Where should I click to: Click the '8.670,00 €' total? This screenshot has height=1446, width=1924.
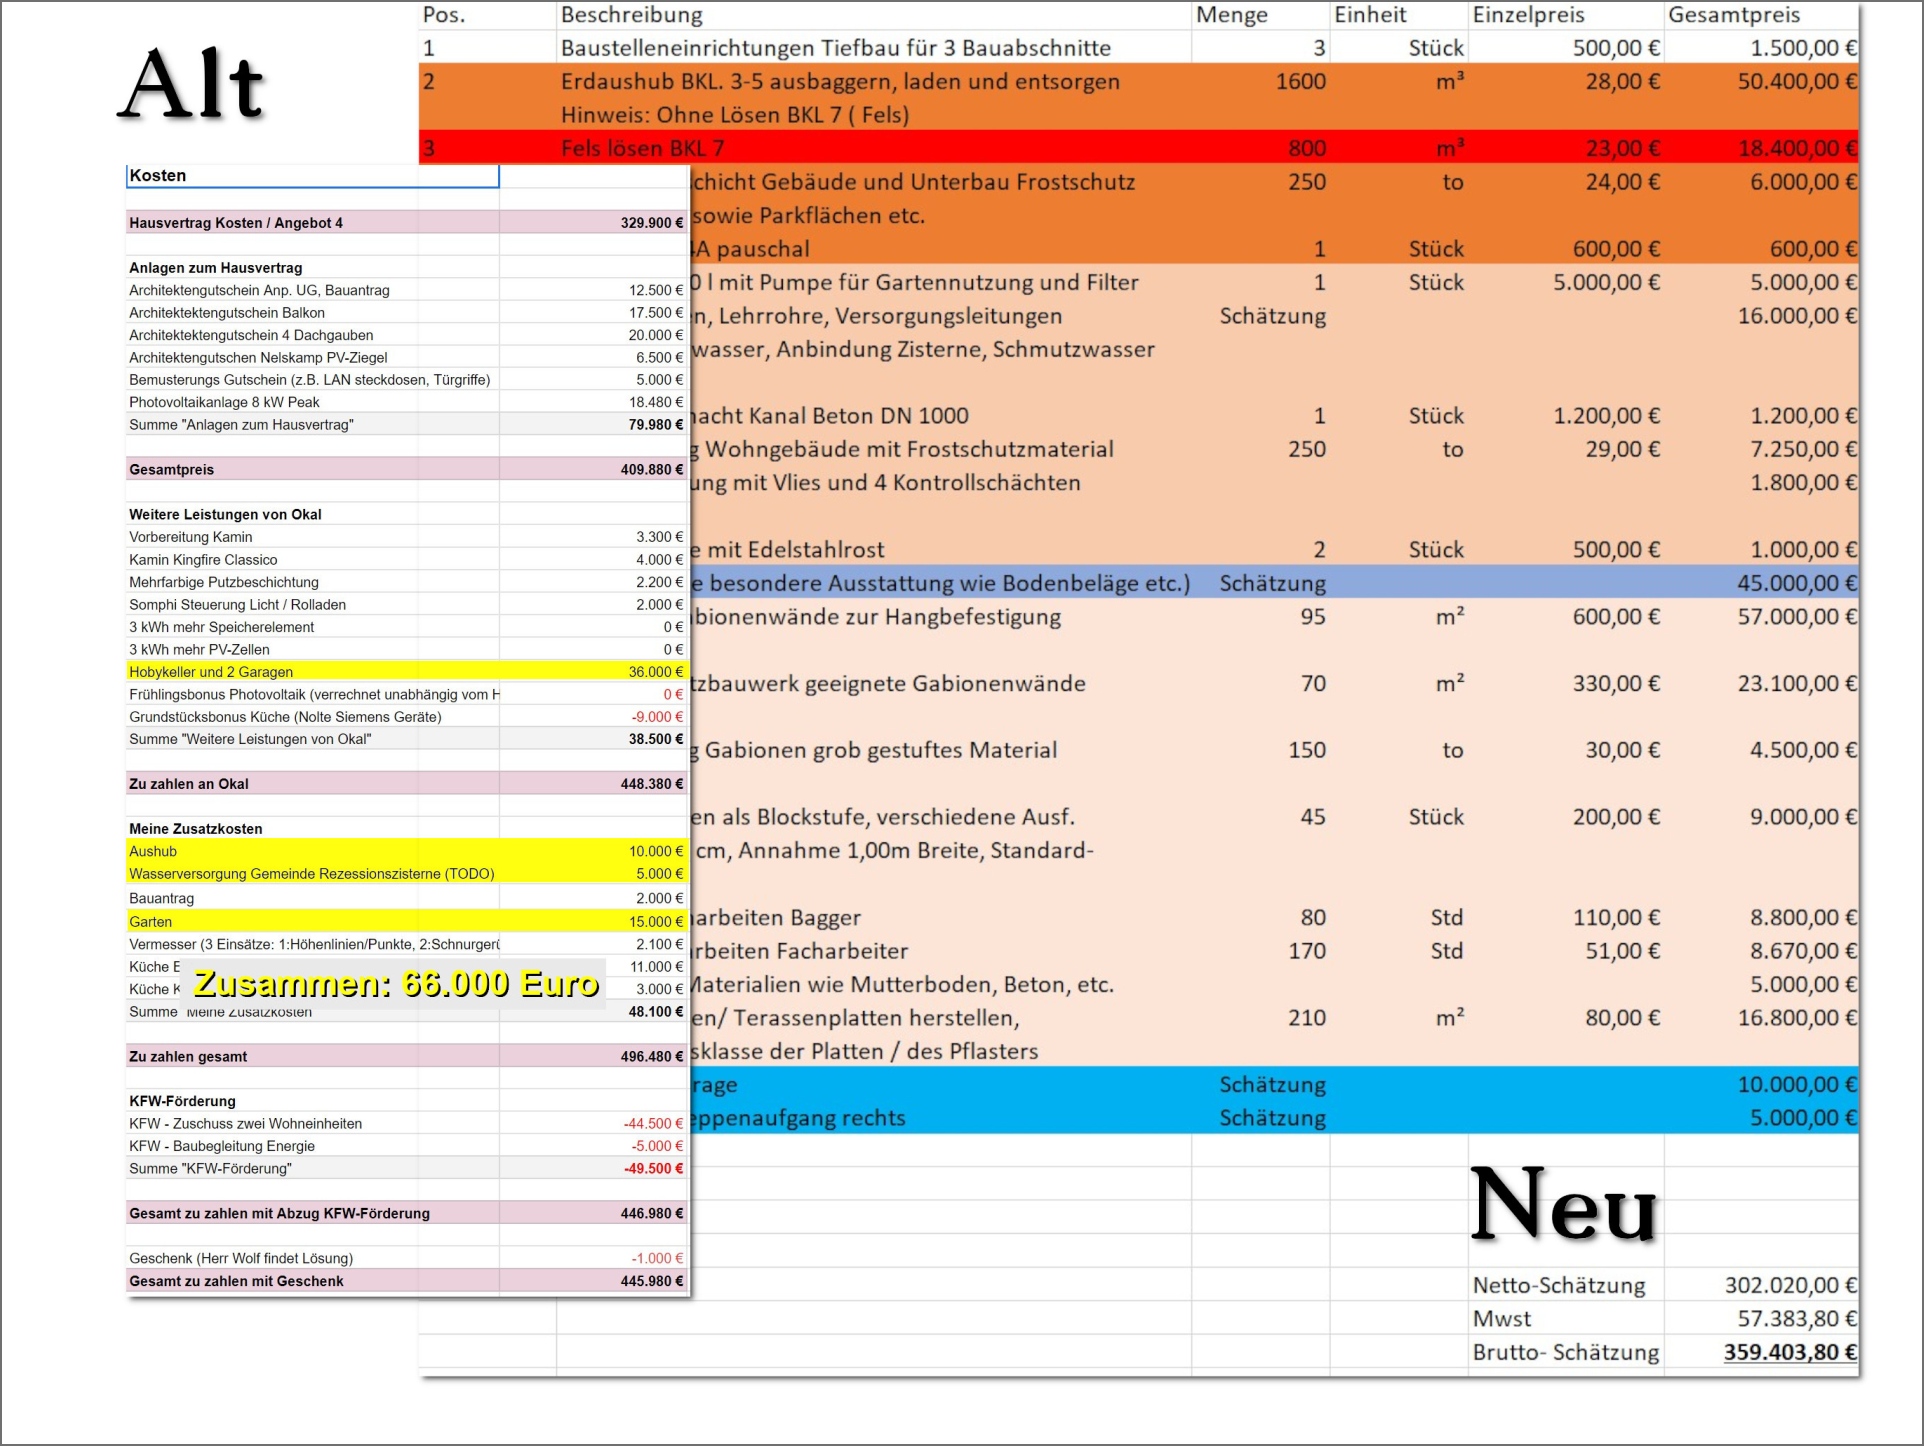(x=1803, y=951)
